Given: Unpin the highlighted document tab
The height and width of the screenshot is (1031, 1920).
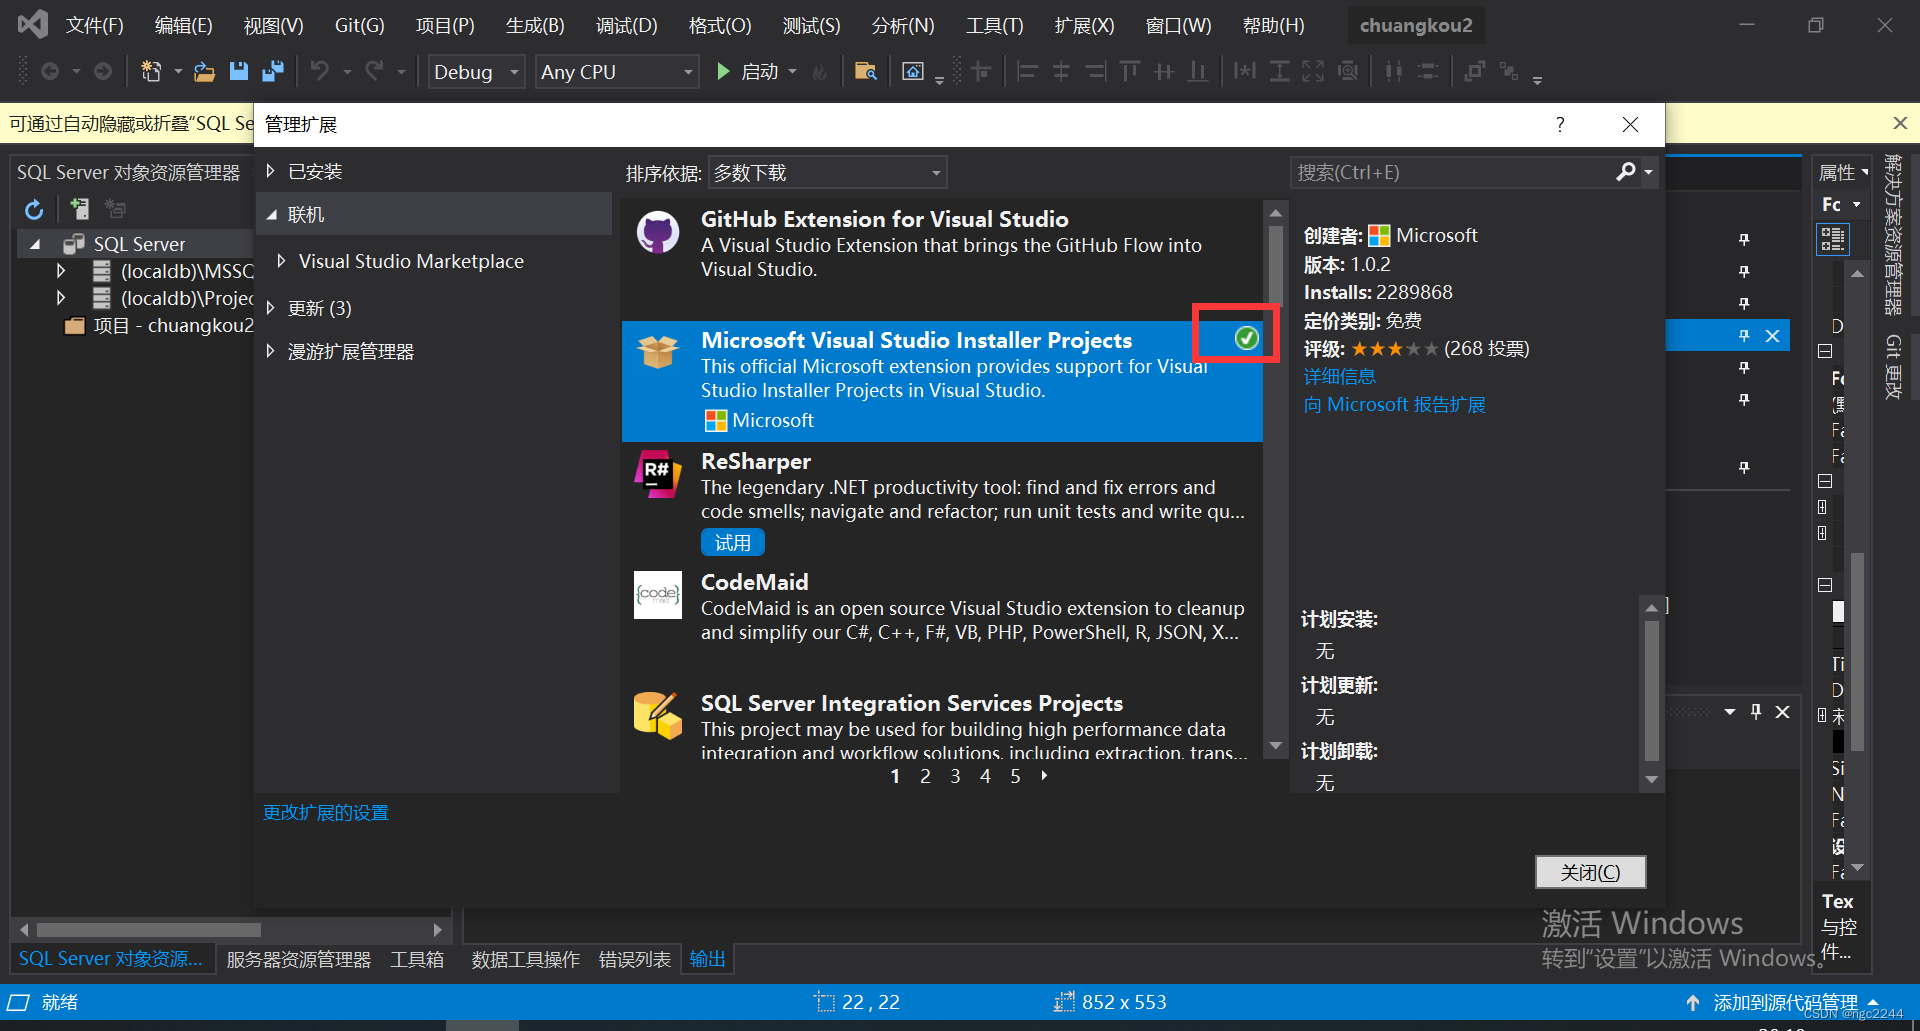Looking at the screenshot, I should tap(1744, 335).
